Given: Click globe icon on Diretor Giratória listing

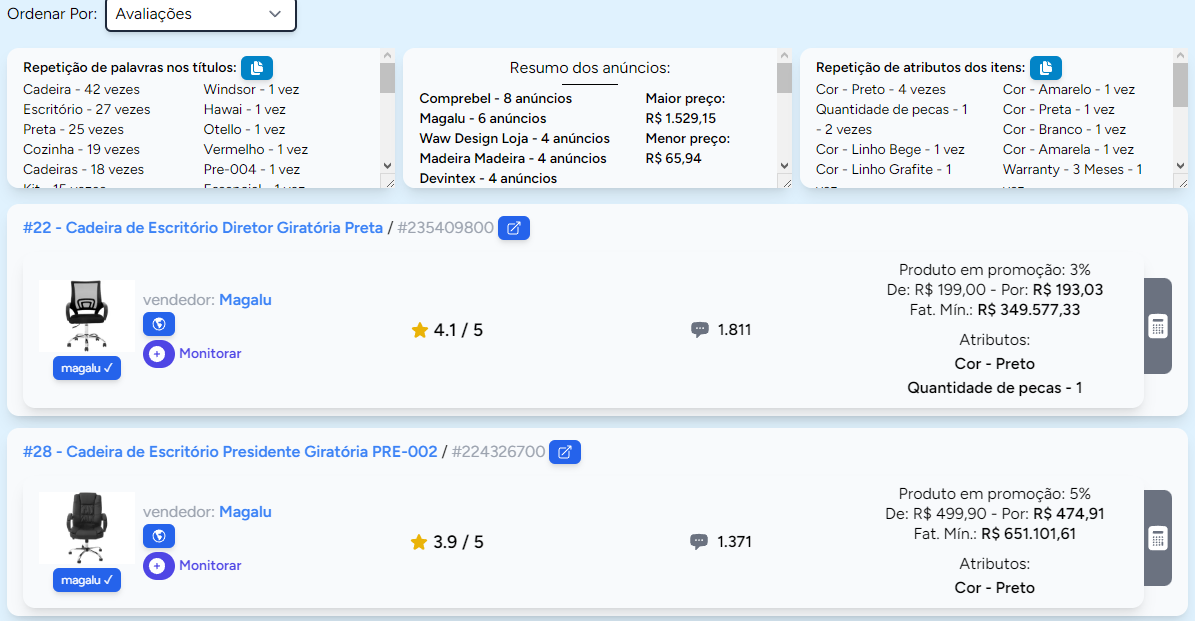Looking at the screenshot, I should [158, 324].
